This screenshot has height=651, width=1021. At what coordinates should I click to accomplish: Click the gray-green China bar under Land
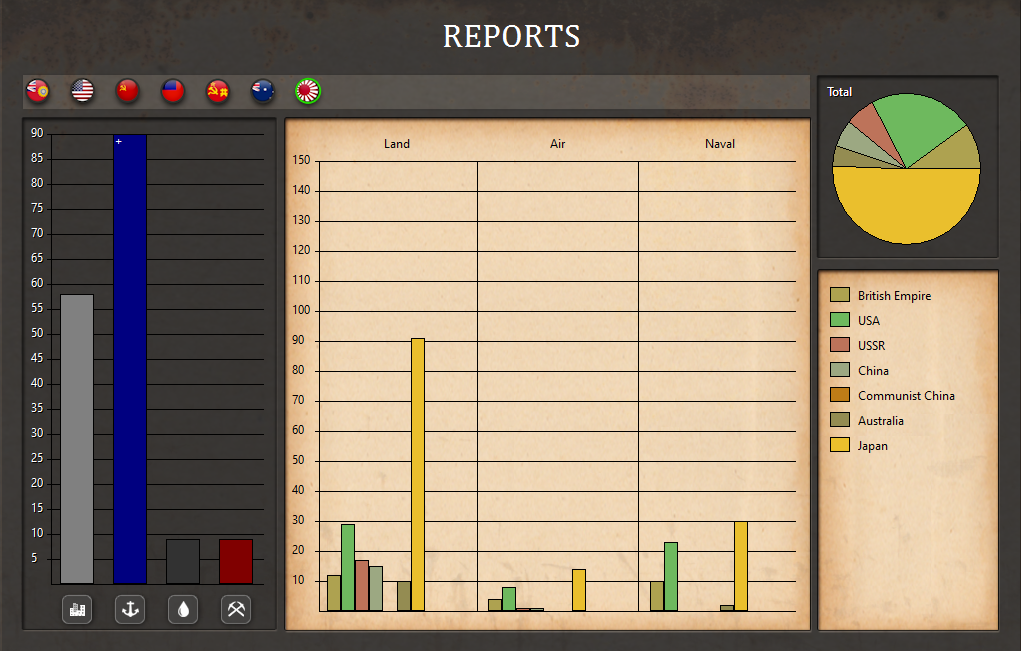click(x=376, y=589)
